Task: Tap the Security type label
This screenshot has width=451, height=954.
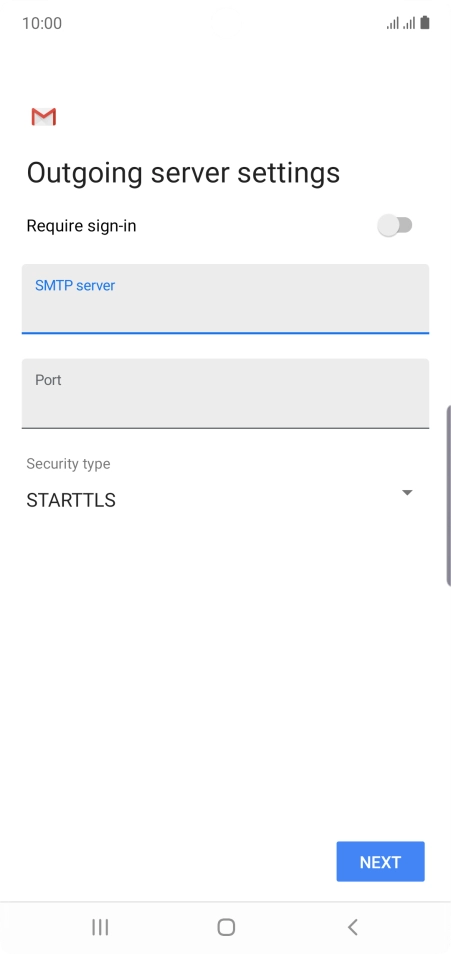Action: click(x=68, y=464)
